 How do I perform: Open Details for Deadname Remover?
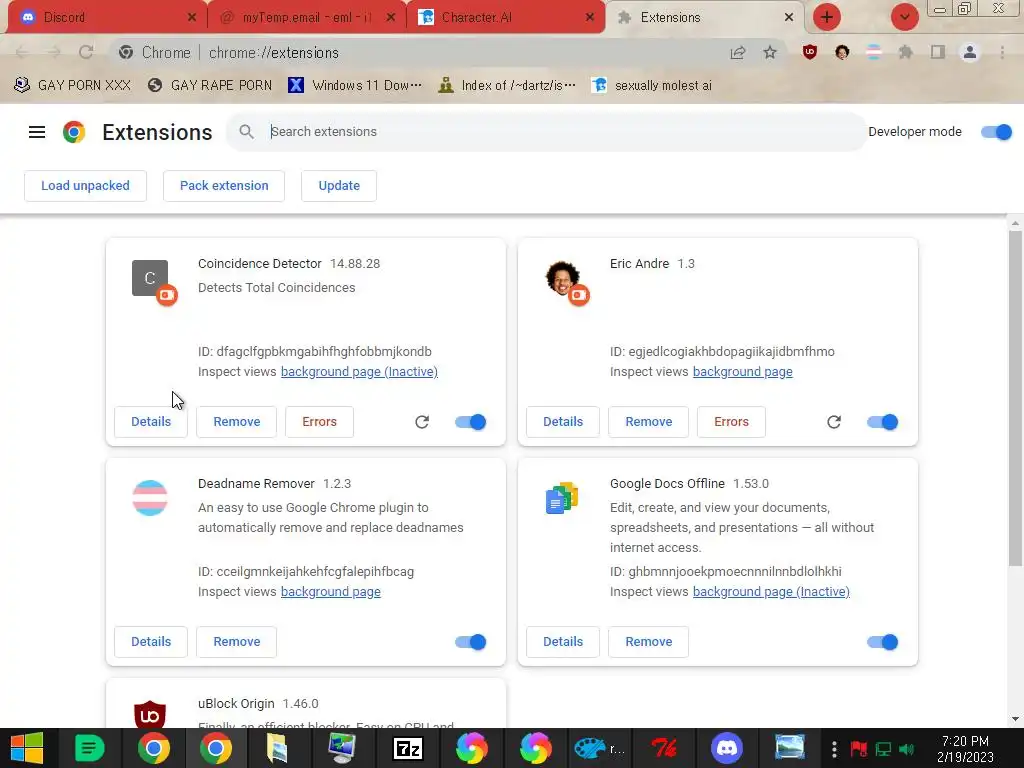151,642
